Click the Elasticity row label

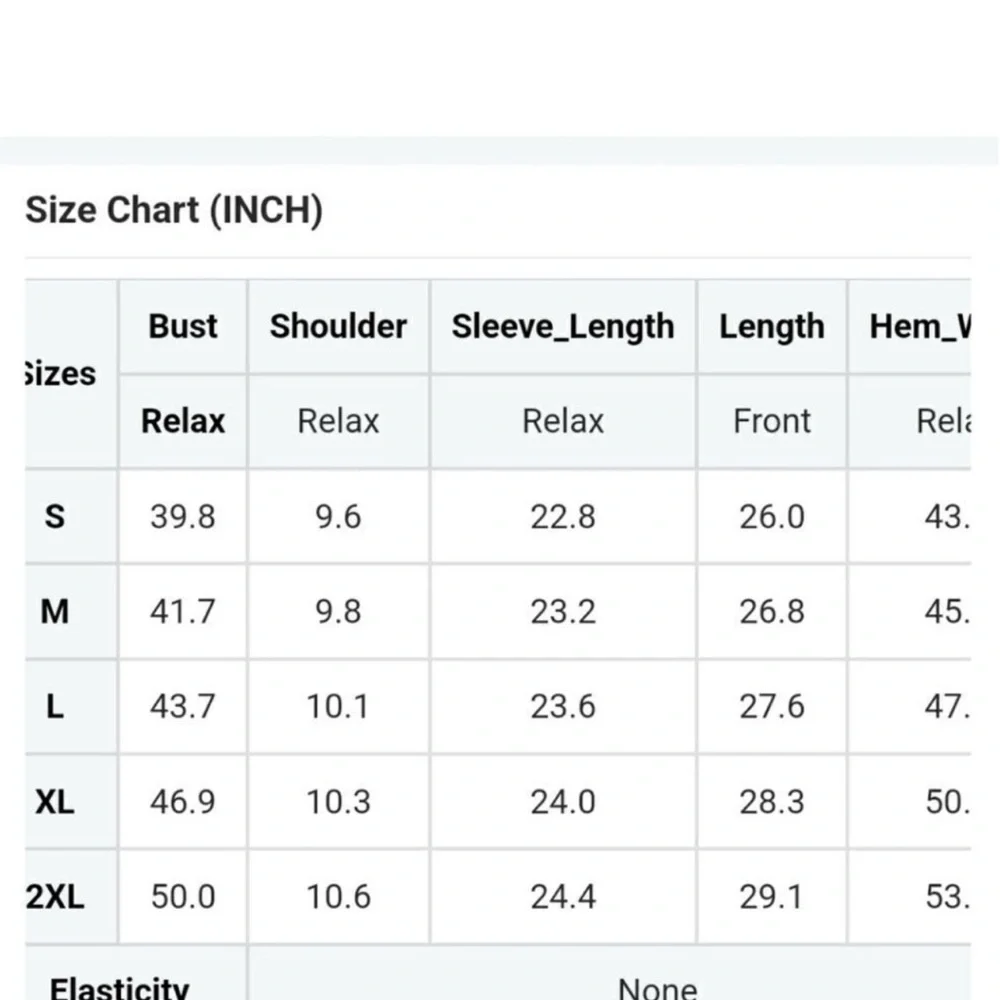(119, 988)
